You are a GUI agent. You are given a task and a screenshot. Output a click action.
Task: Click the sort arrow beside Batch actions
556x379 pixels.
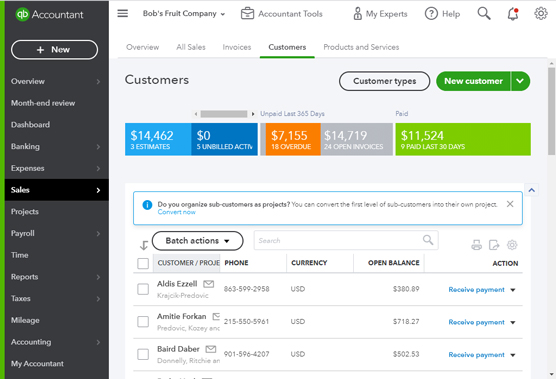pos(144,245)
